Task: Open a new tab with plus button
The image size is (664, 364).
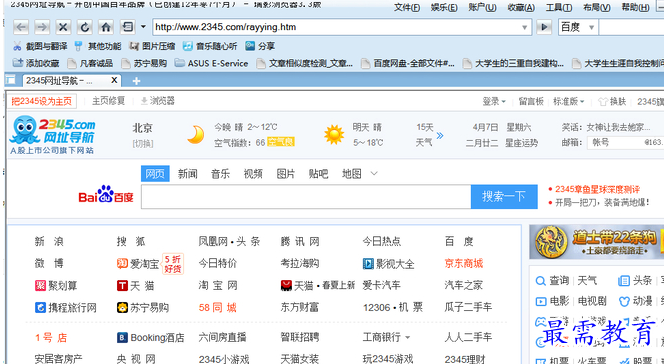Action: pyautogui.click(x=136, y=81)
